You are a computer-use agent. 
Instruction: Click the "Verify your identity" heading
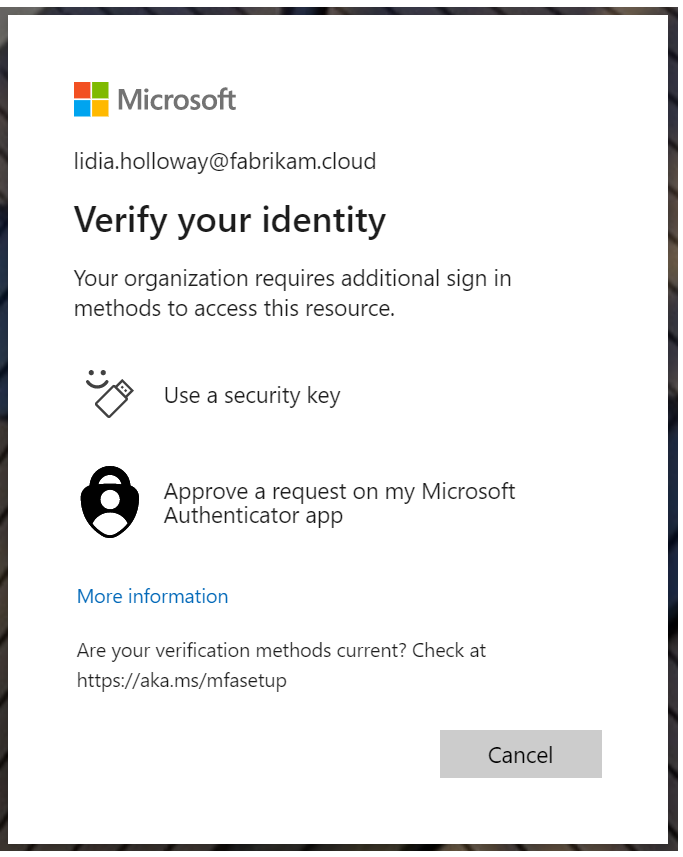tap(230, 220)
